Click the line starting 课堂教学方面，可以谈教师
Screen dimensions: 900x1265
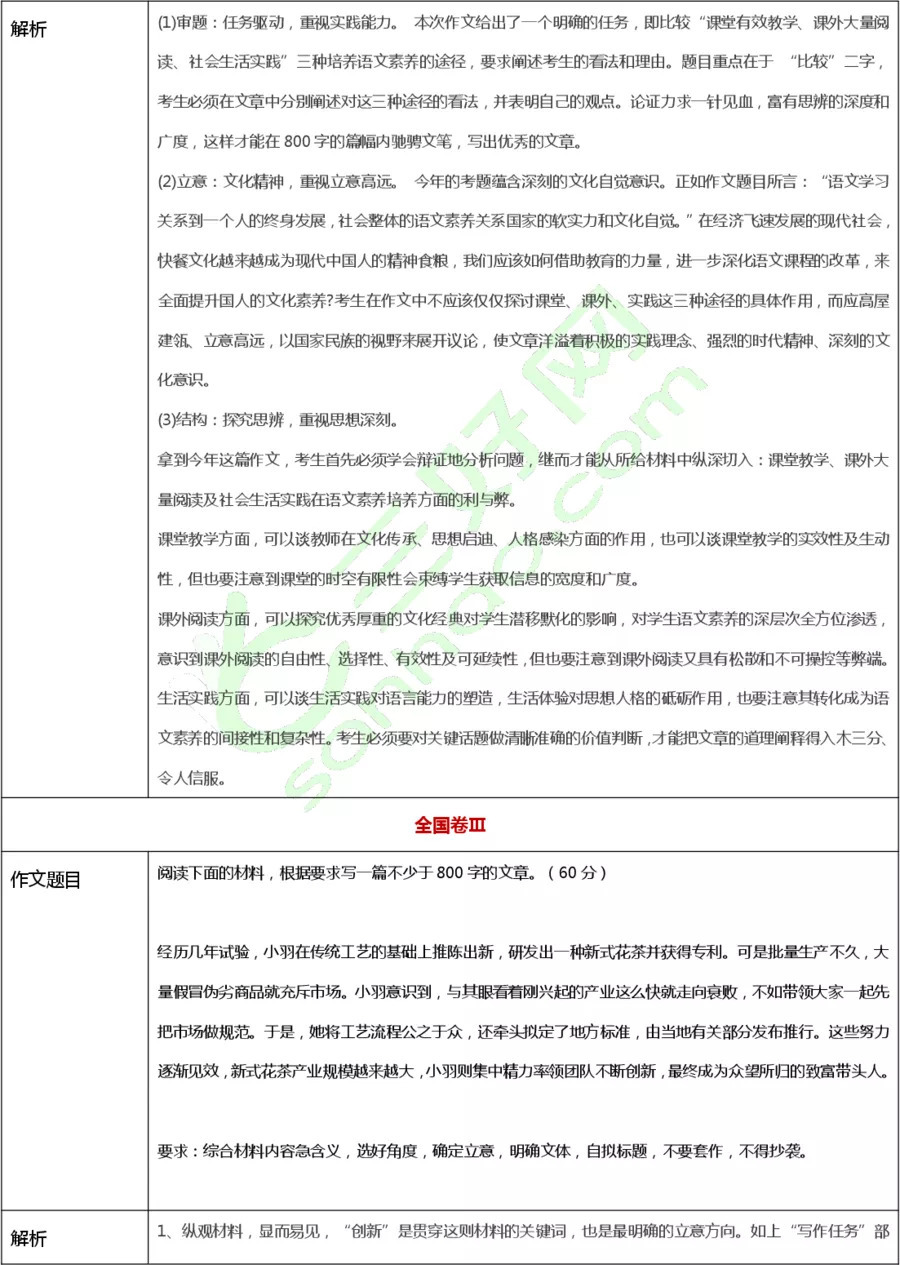tap(524, 538)
